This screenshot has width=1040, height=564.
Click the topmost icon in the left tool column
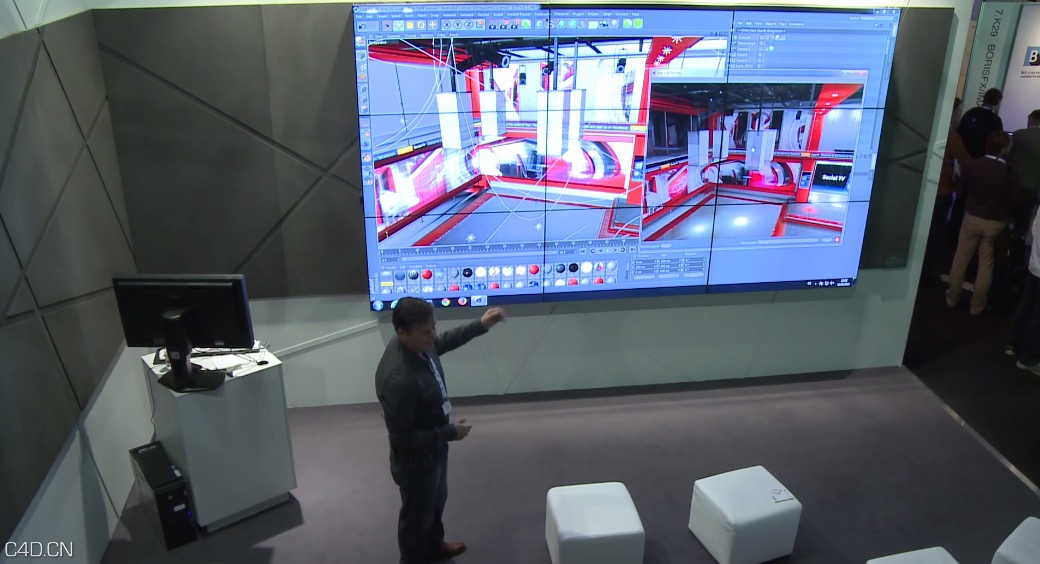(x=360, y=42)
